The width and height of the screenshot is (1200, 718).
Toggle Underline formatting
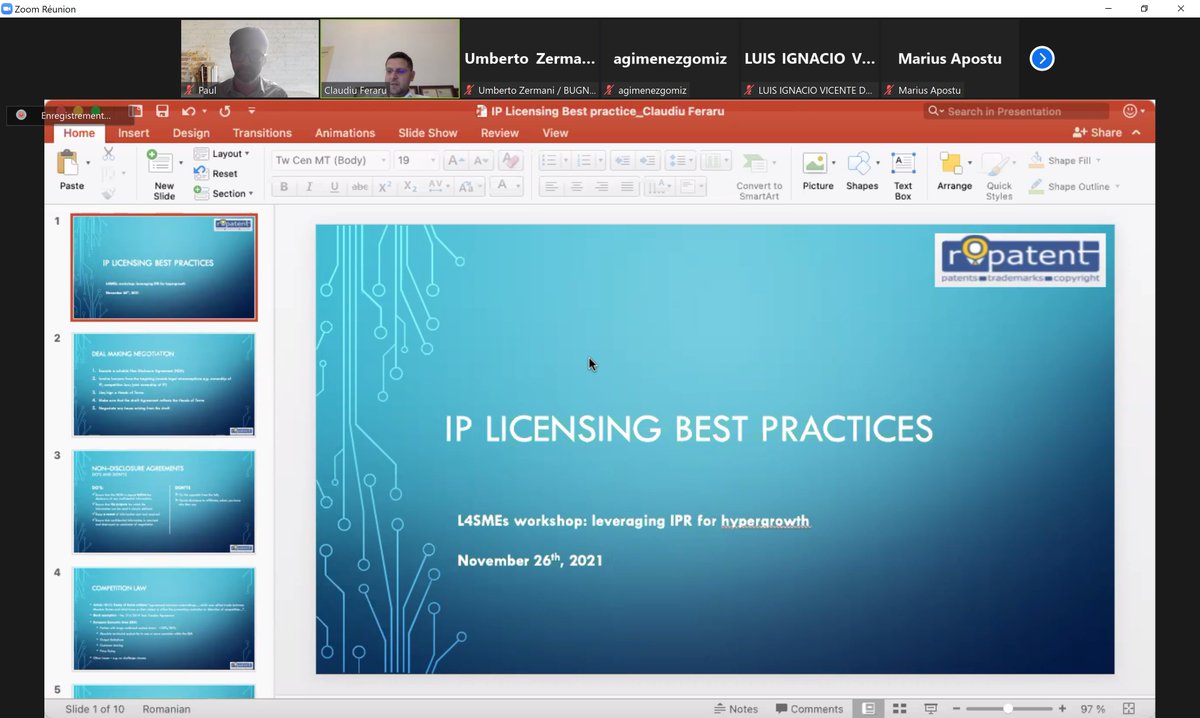pyautogui.click(x=334, y=186)
